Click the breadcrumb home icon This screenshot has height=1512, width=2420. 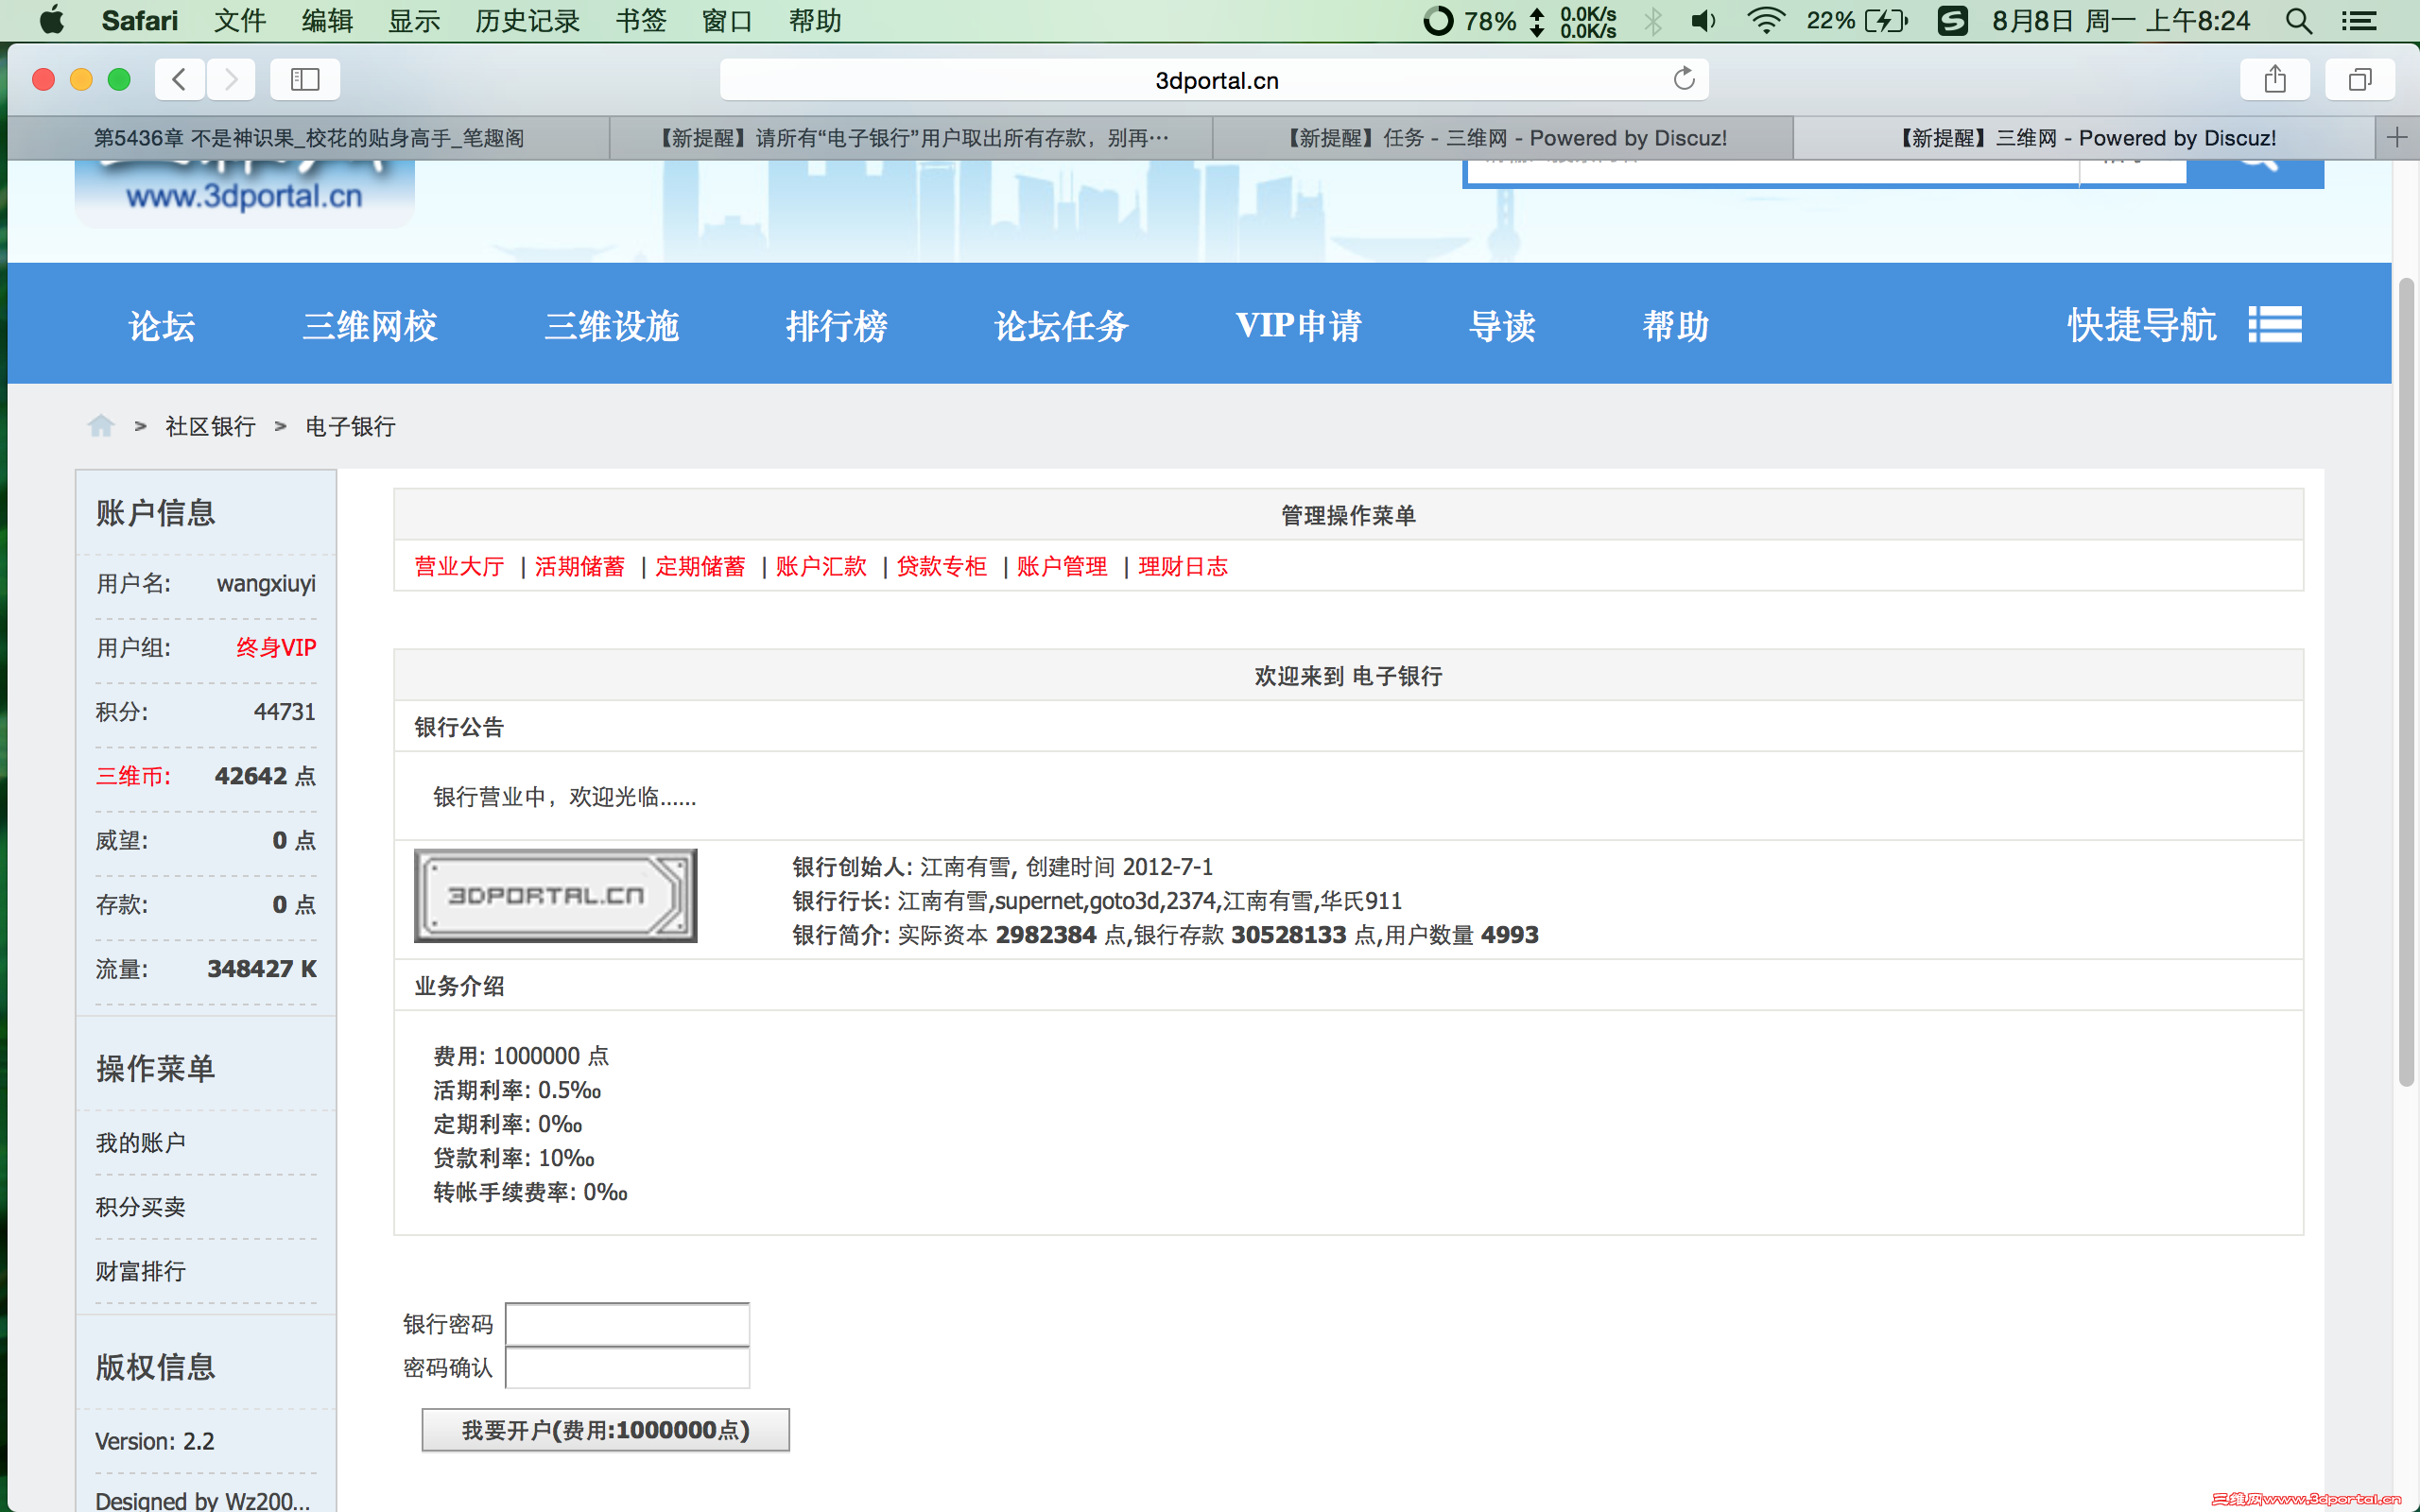coord(100,425)
